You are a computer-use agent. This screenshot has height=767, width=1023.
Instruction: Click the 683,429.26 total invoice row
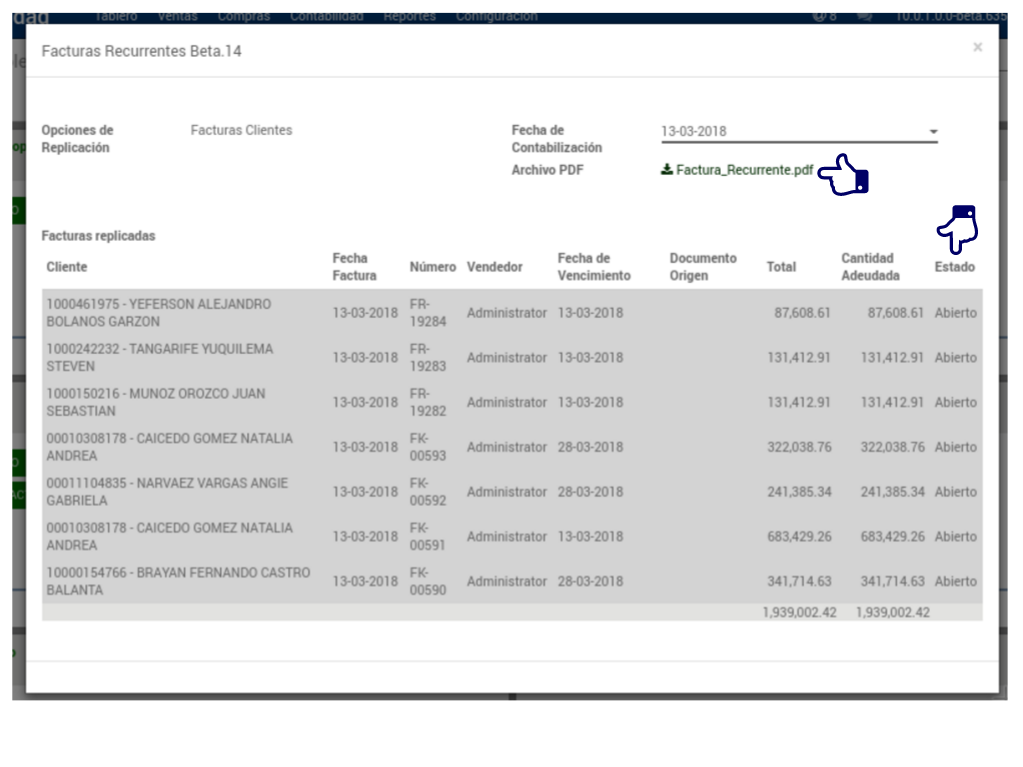pos(798,537)
